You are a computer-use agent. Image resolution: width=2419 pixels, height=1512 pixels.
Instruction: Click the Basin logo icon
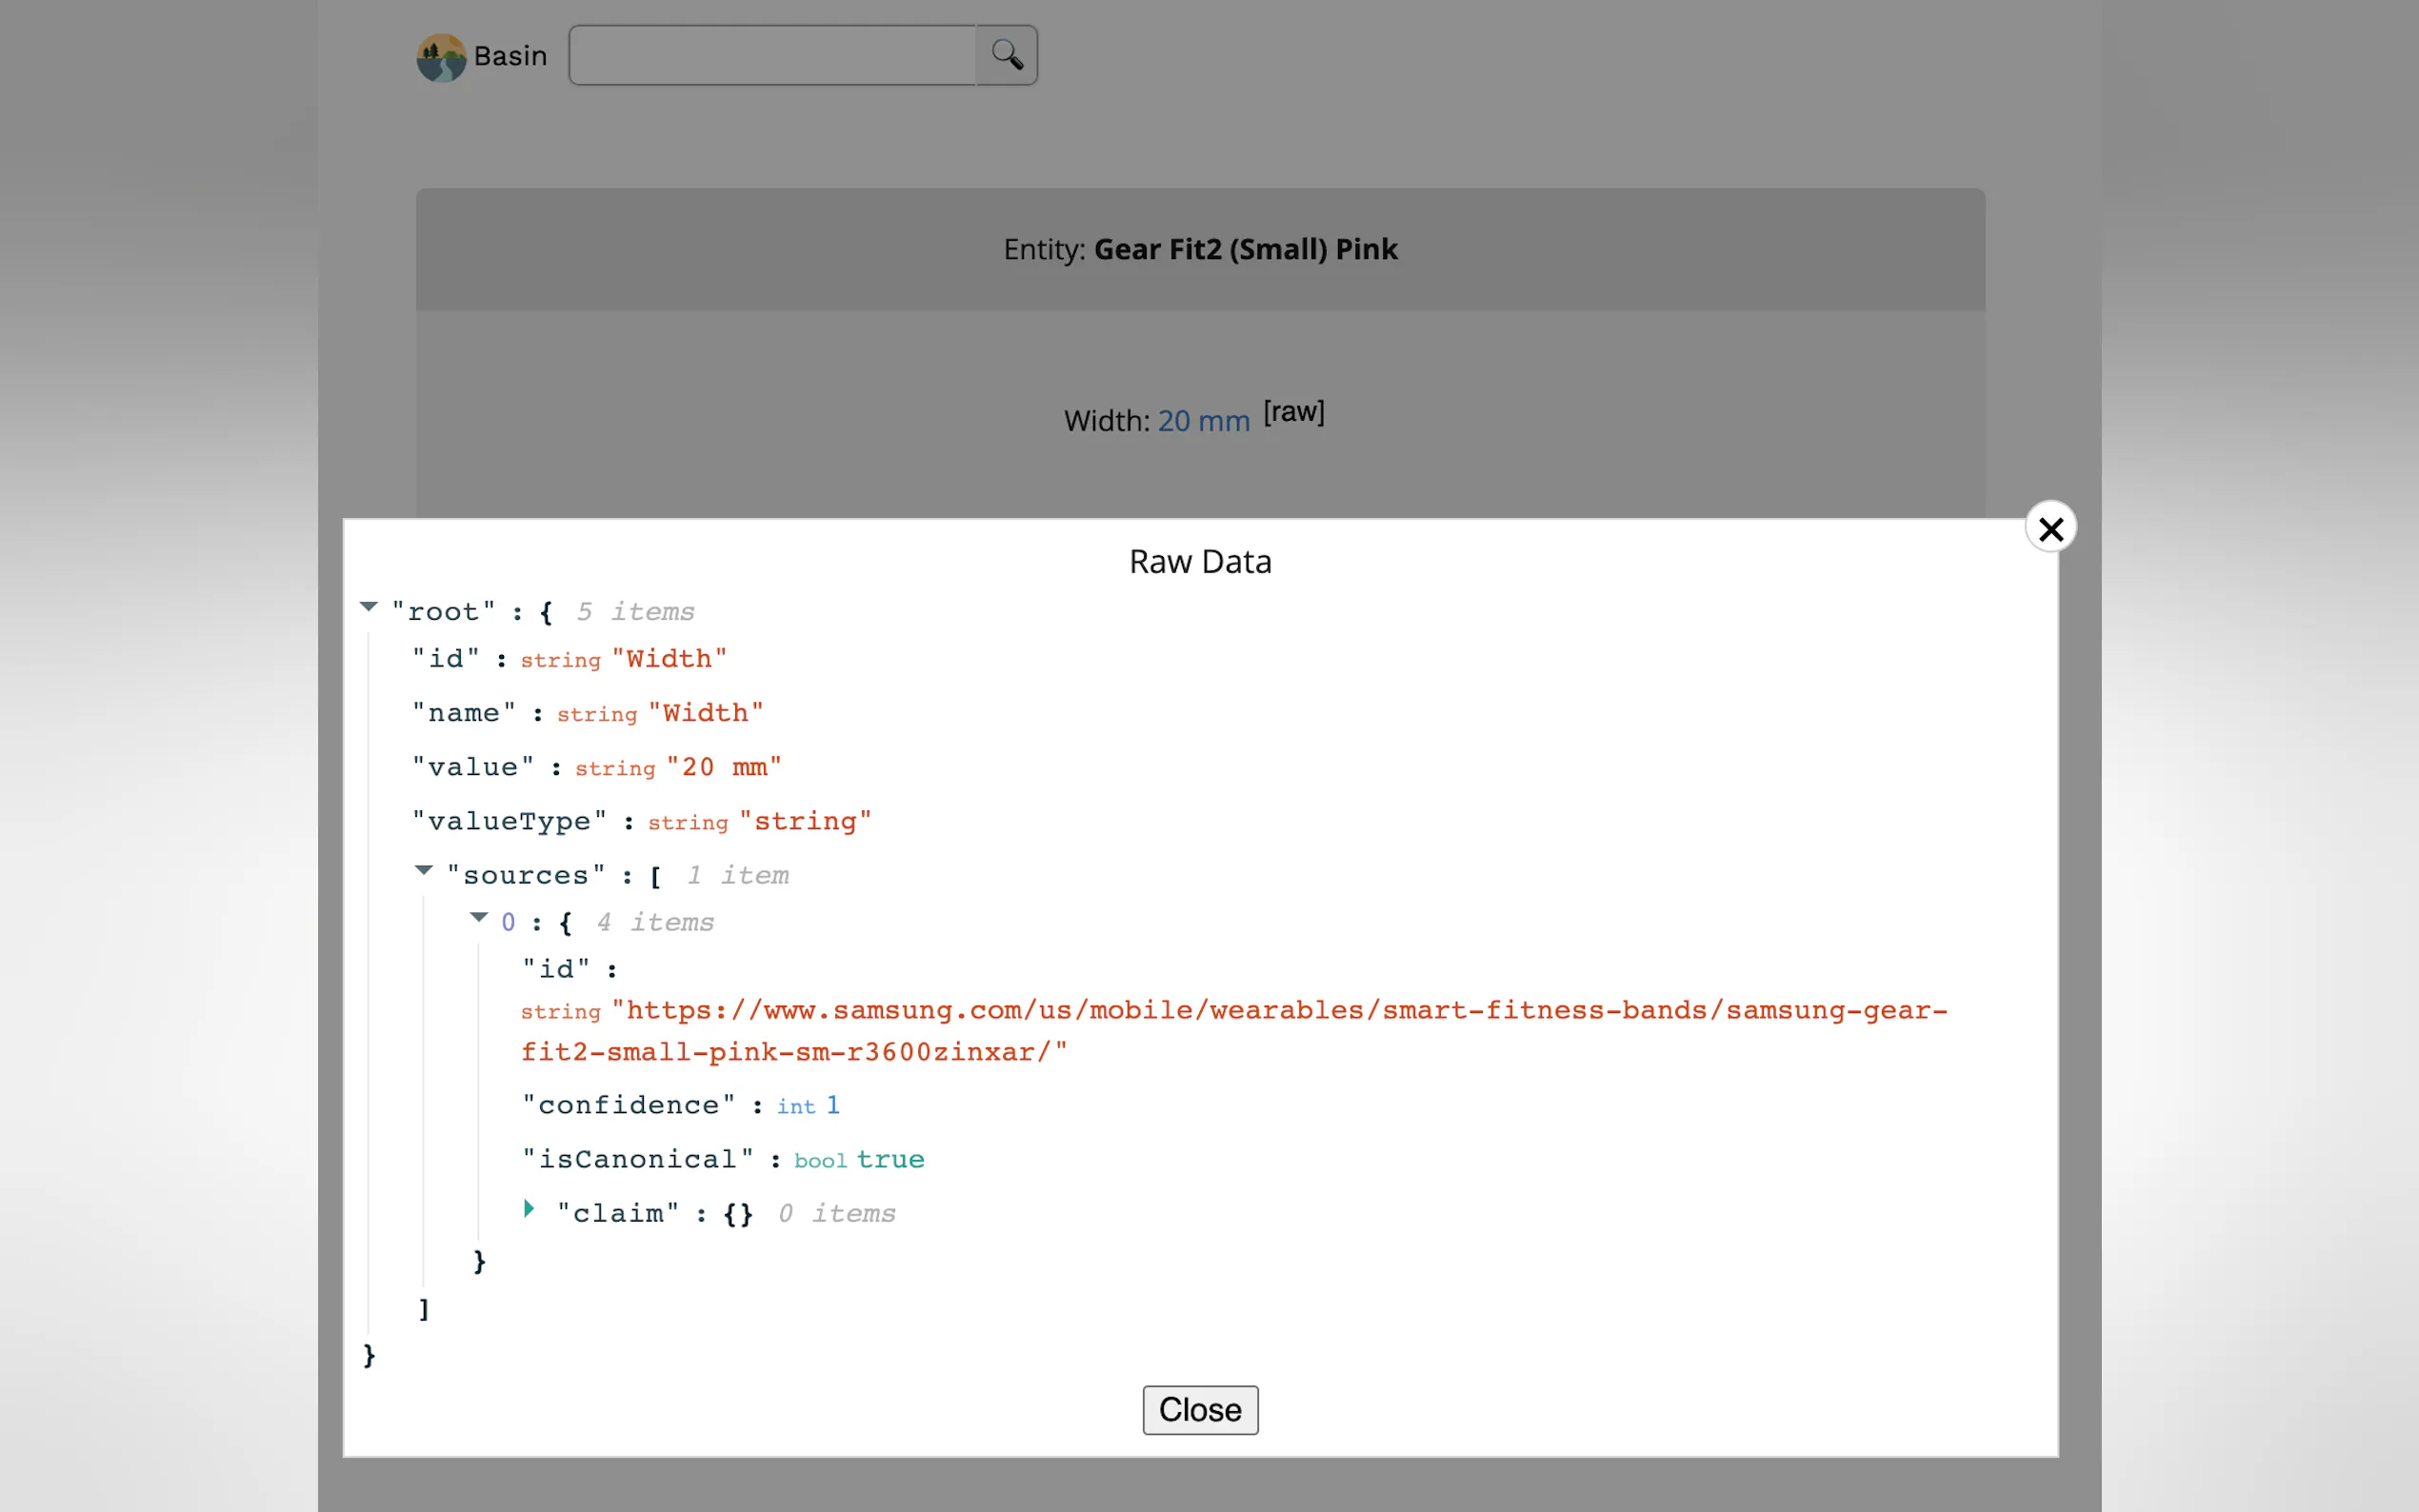(x=441, y=57)
